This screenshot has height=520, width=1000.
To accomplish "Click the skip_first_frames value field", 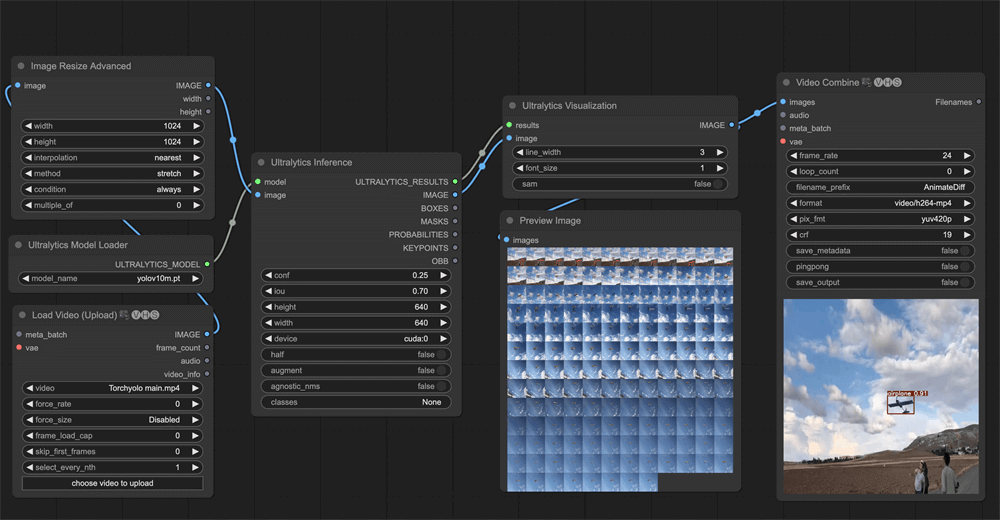I will 113,452.
